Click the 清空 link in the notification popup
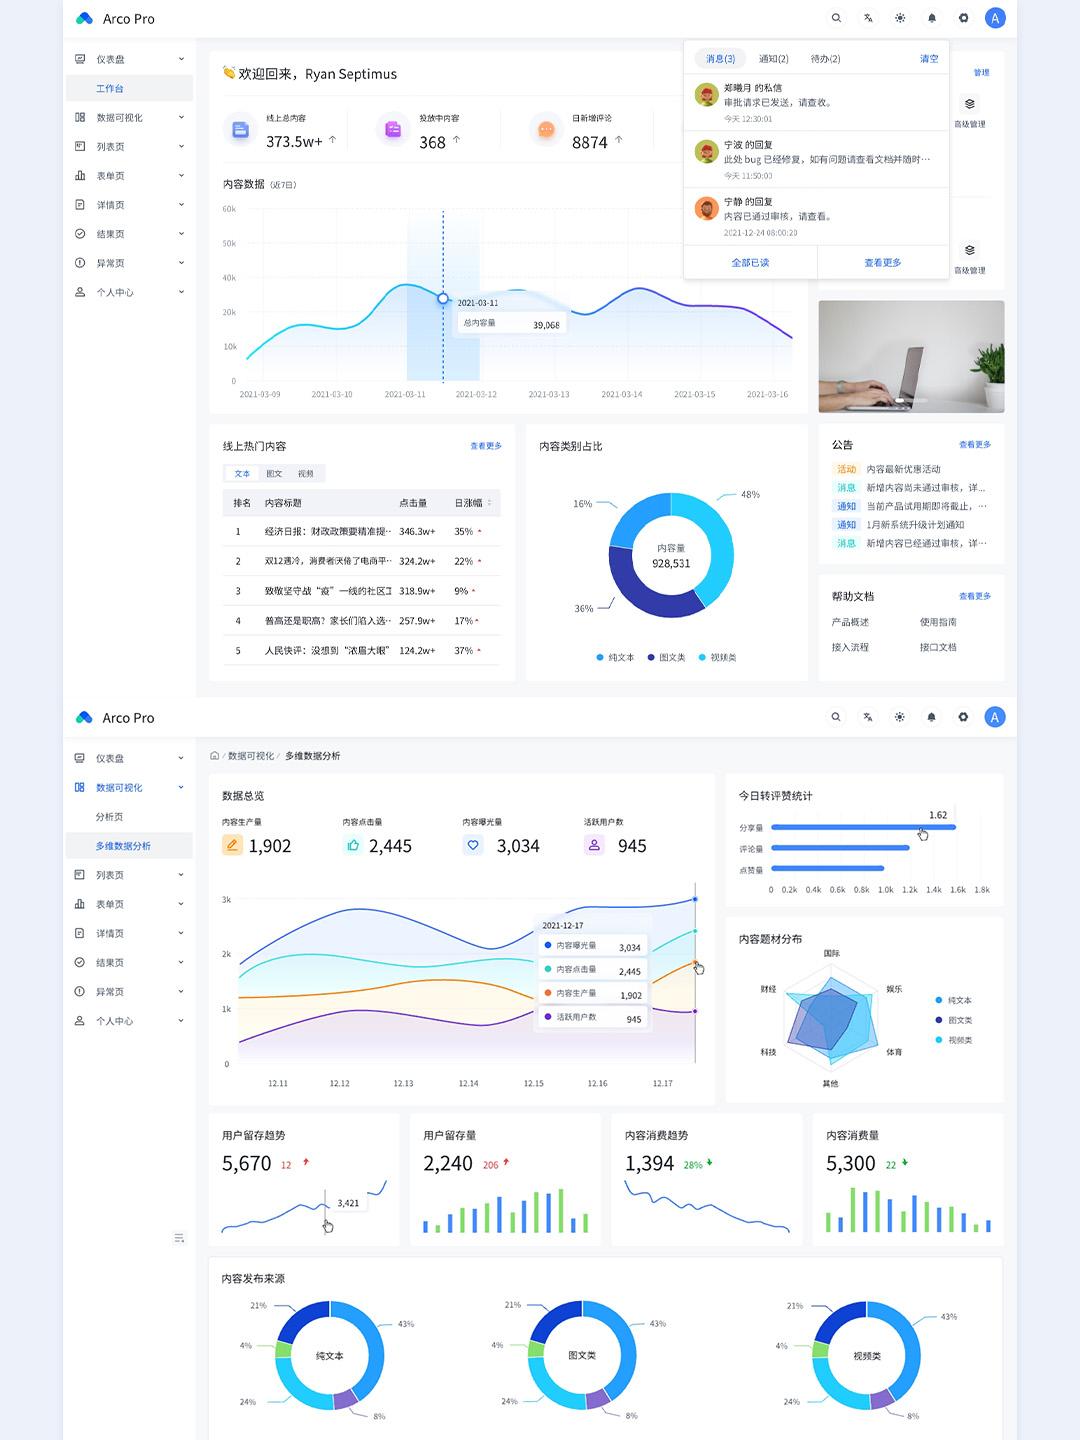Image resolution: width=1080 pixels, height=1440 pixels. point(929,59)
